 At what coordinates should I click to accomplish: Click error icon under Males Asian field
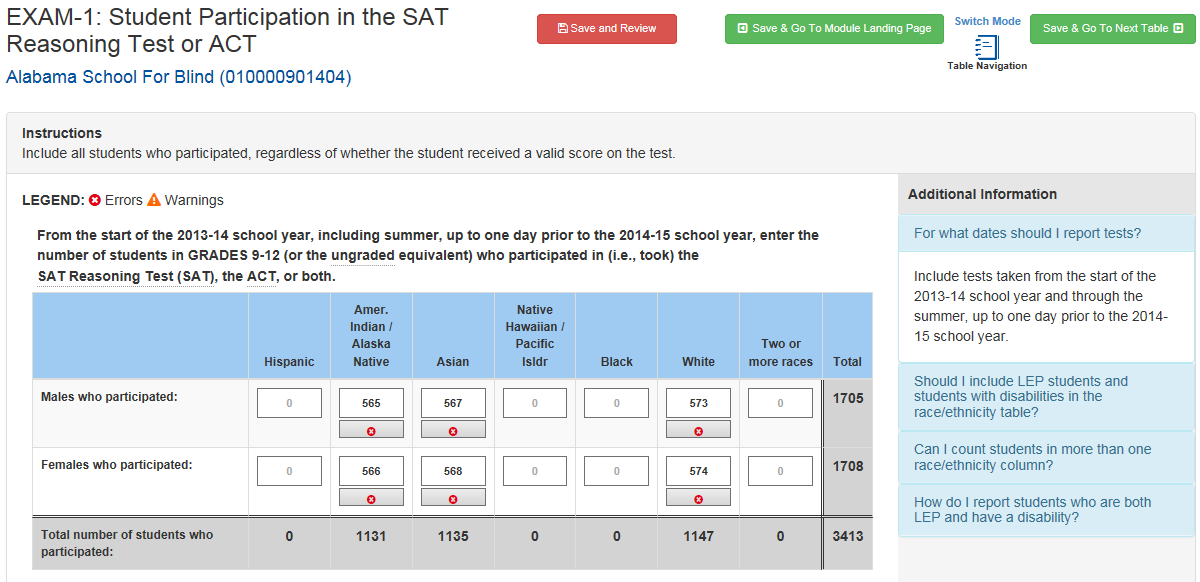pyautogui.click(x=453, y=430)
